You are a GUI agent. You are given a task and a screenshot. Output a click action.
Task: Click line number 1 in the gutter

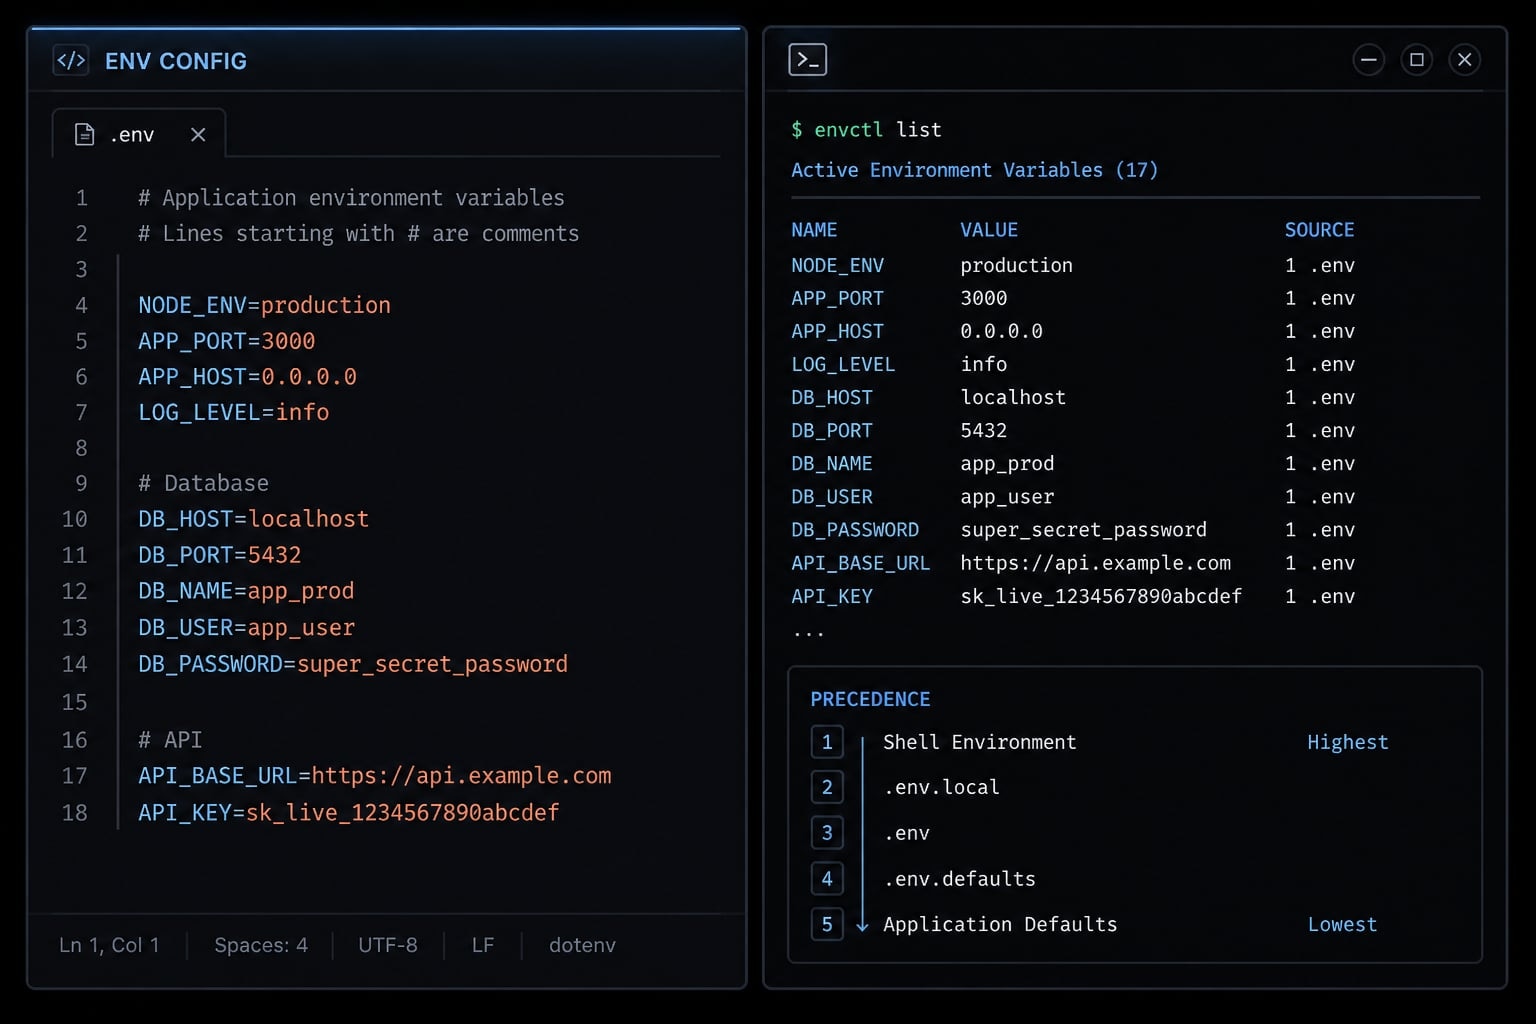[x=82, y=198]
